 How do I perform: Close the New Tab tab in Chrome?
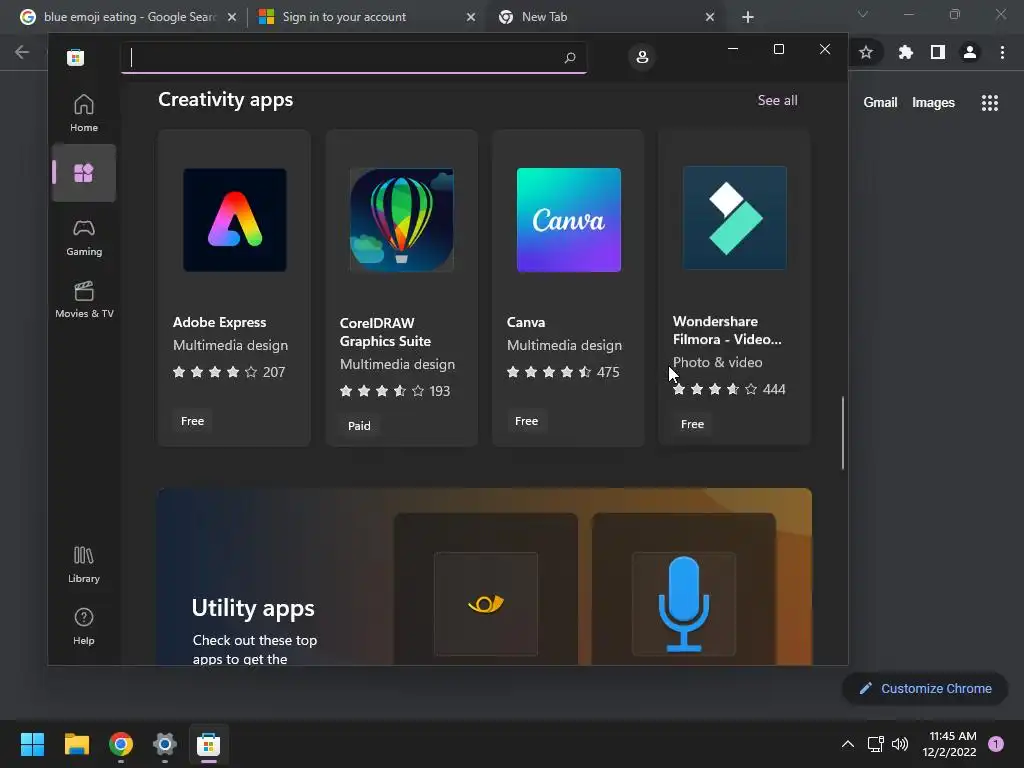[x=710, y=18]
